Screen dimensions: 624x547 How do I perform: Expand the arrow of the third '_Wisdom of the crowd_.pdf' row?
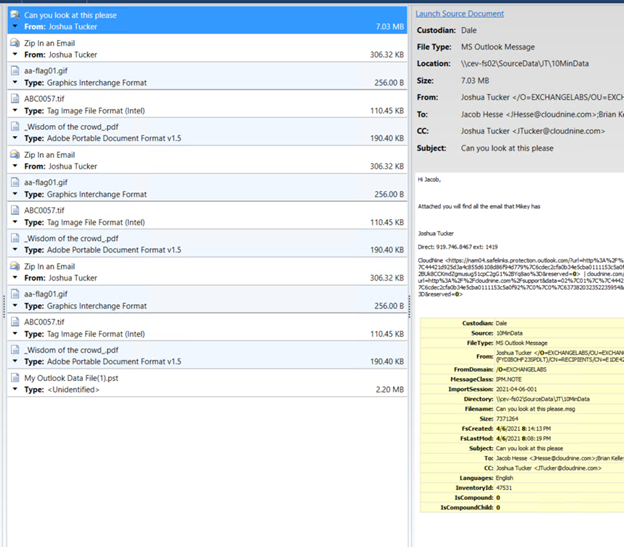(15, 361)
